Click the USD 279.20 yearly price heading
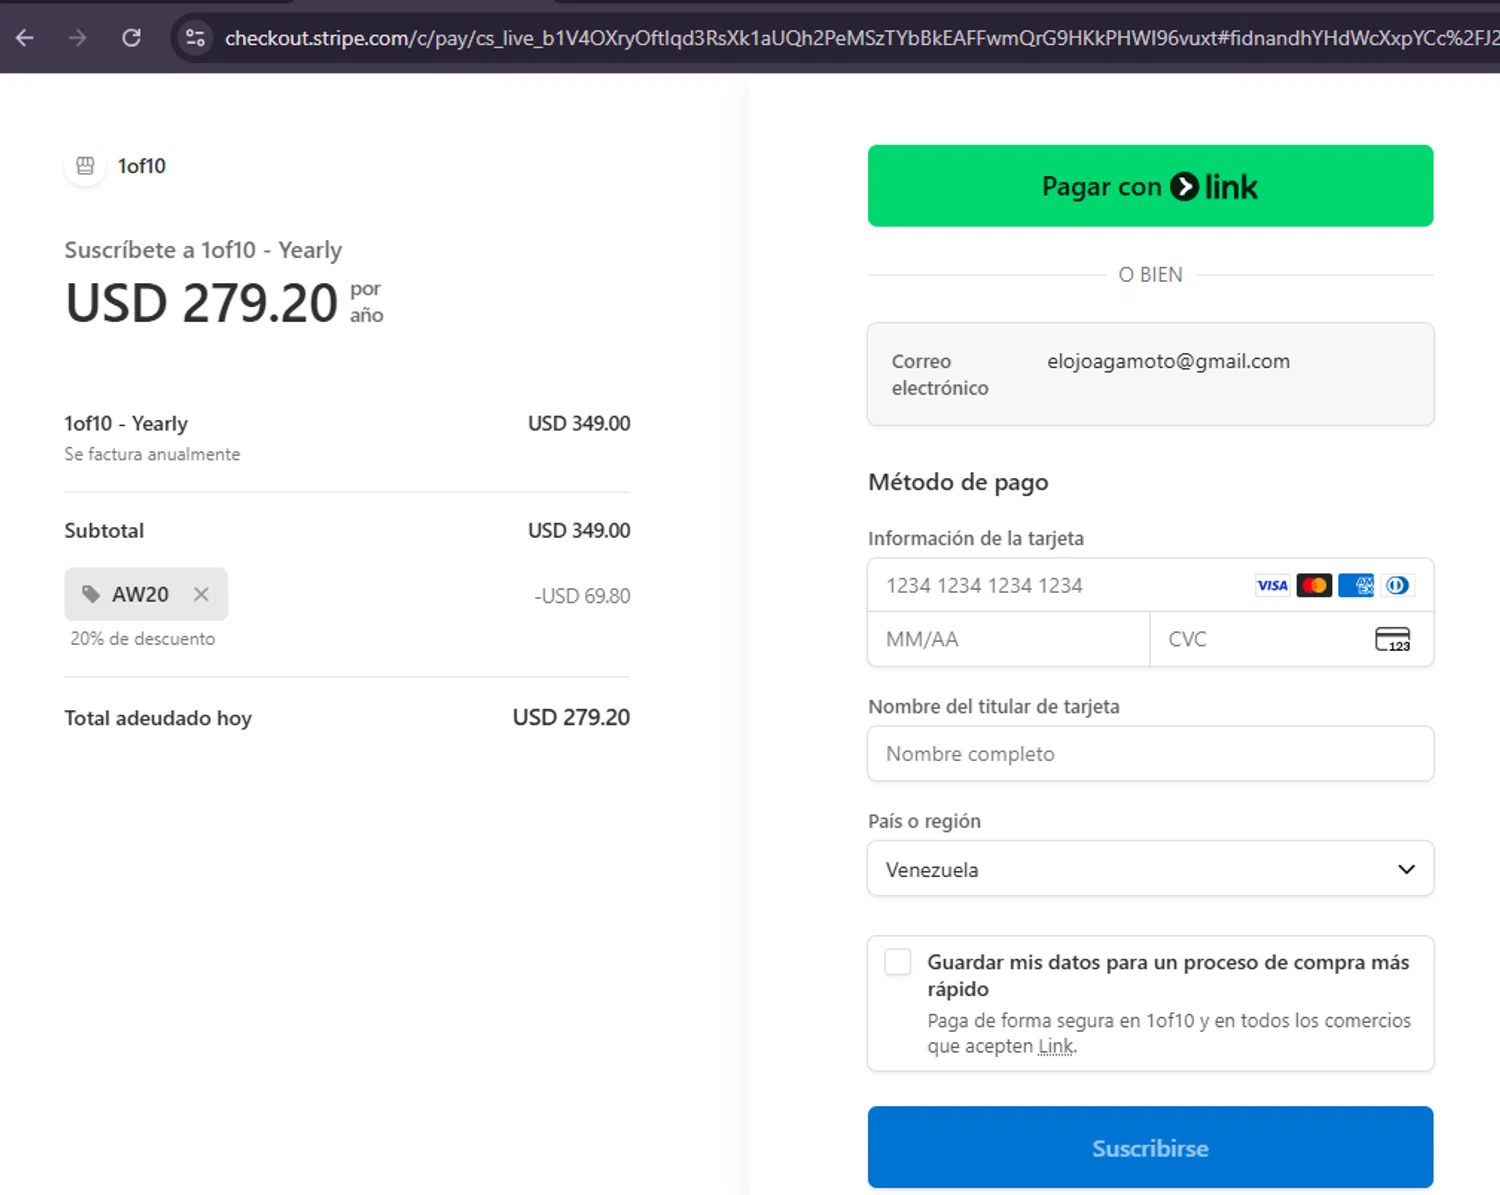 click(x=202, y=303)
